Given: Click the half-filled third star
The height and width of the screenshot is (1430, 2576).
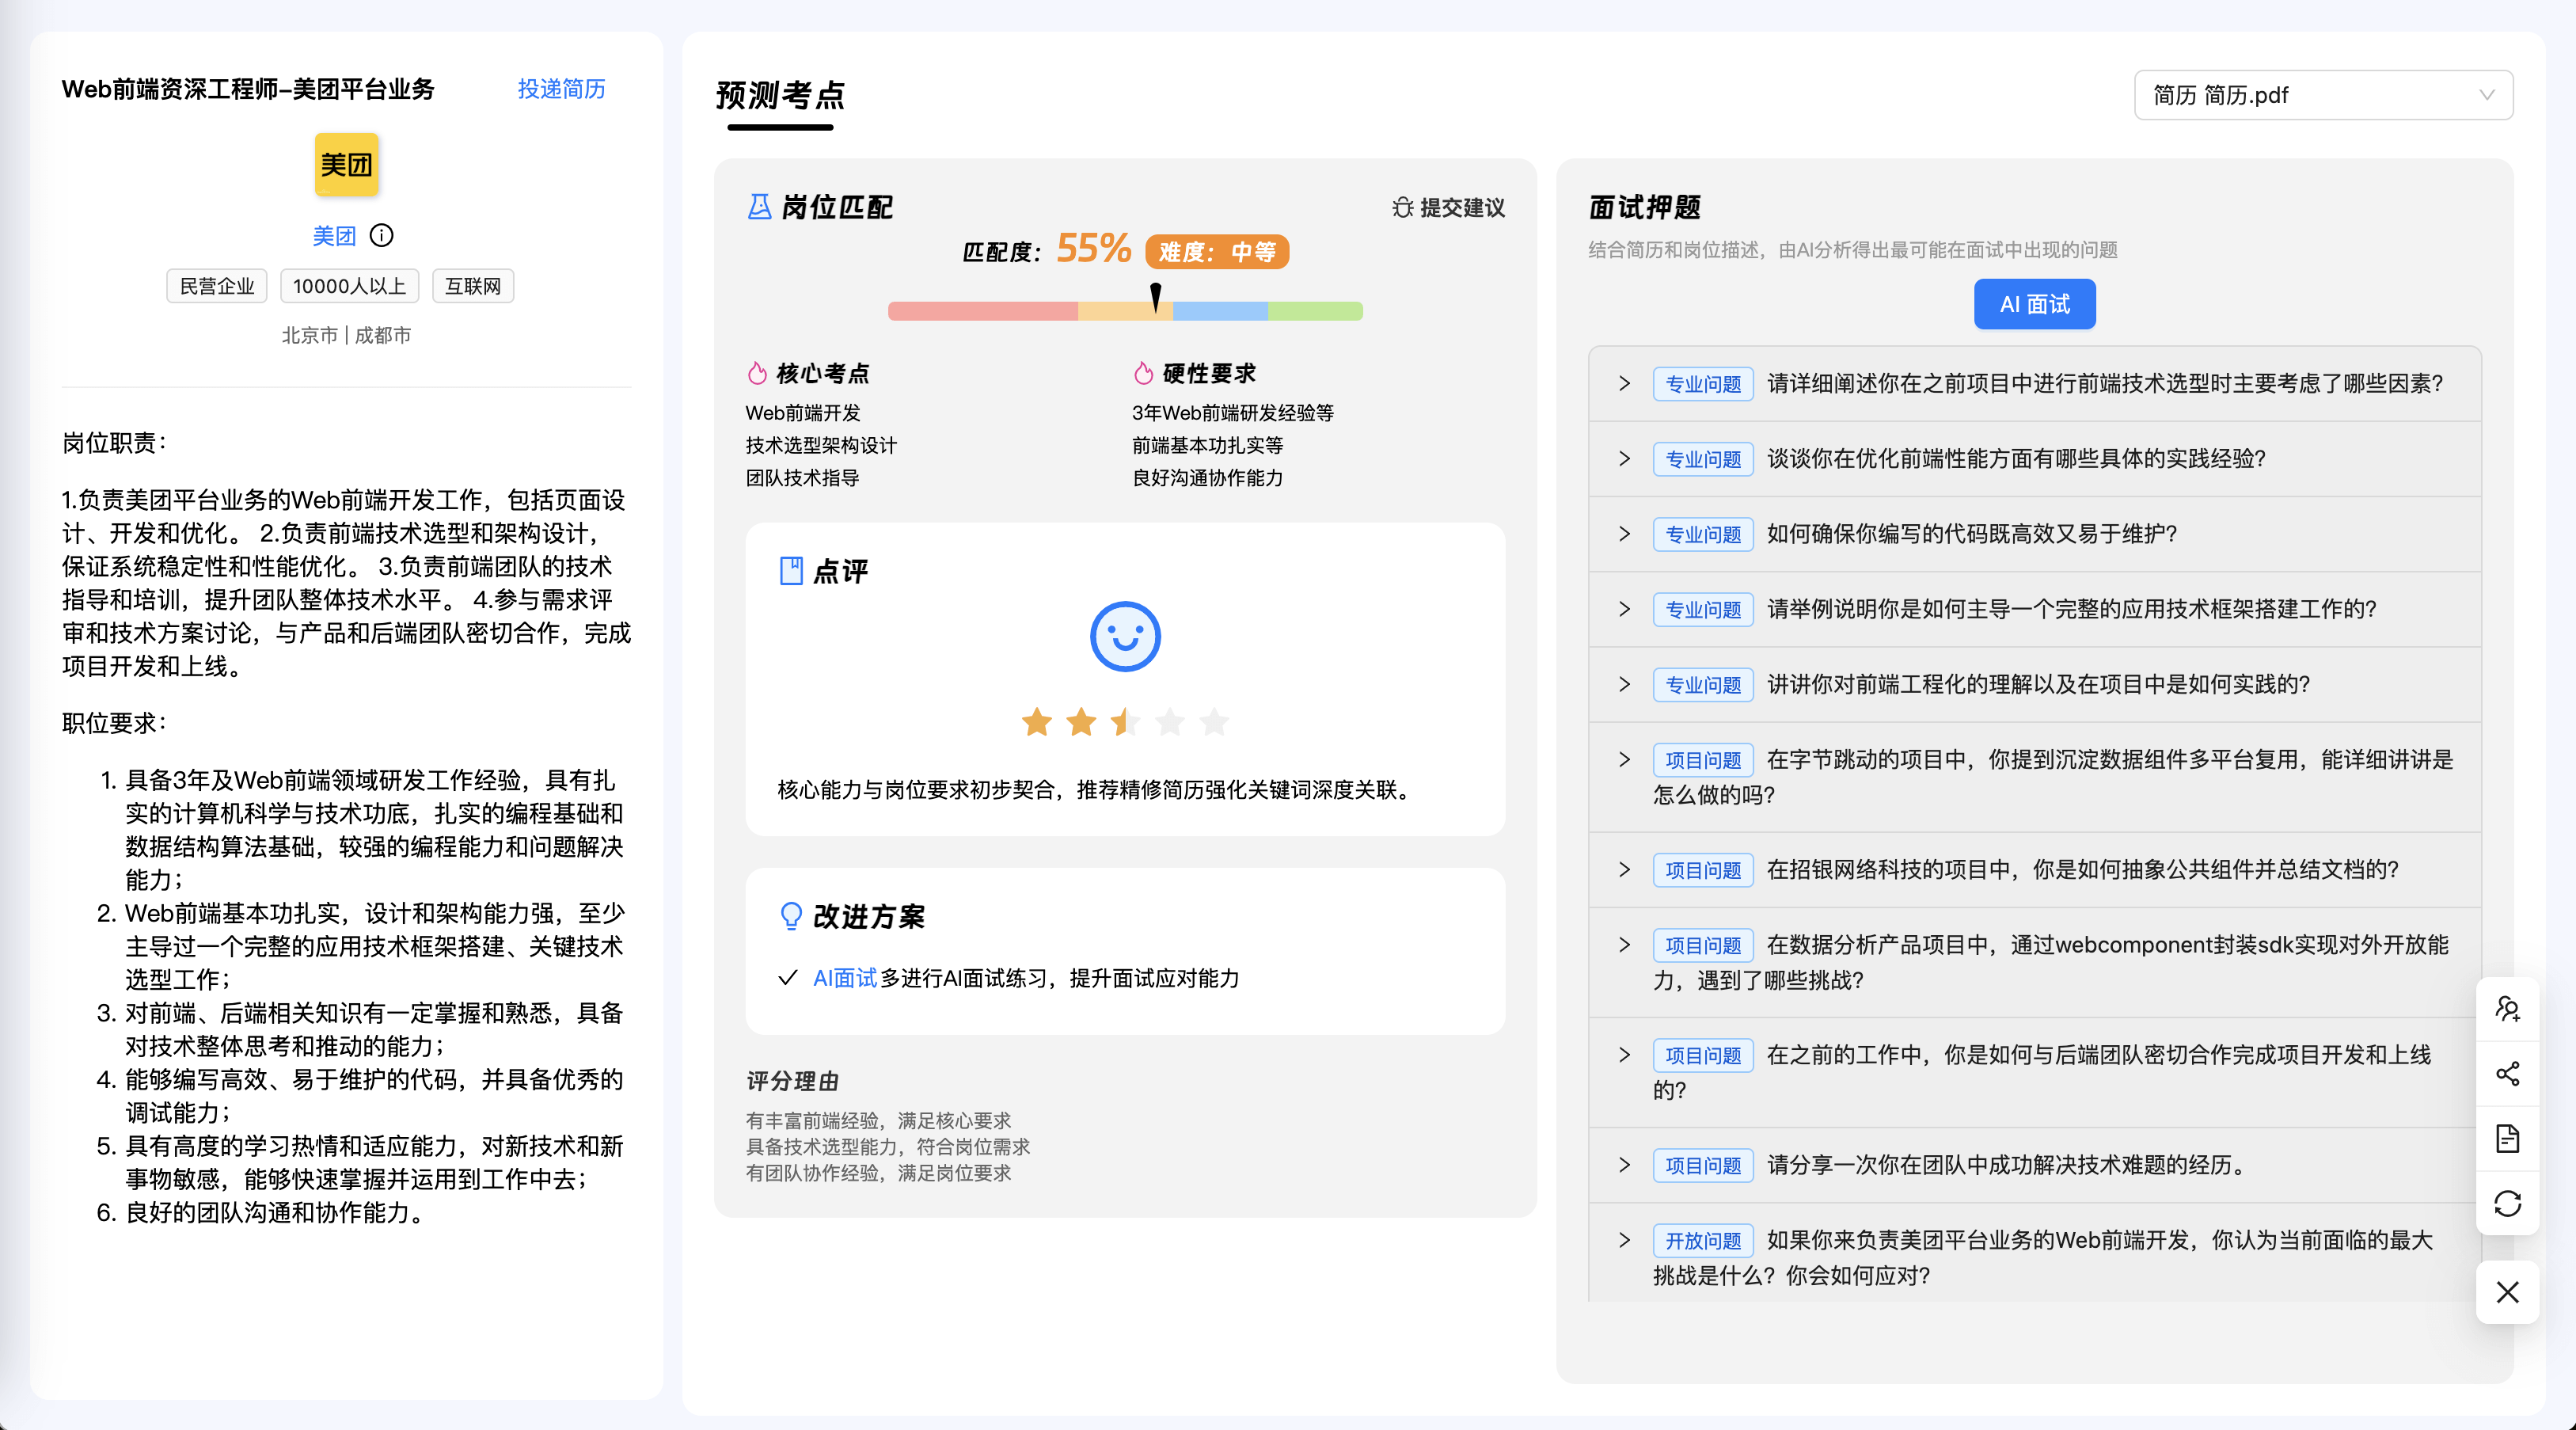Looking at the screenshot, I should coord(1125,722).
